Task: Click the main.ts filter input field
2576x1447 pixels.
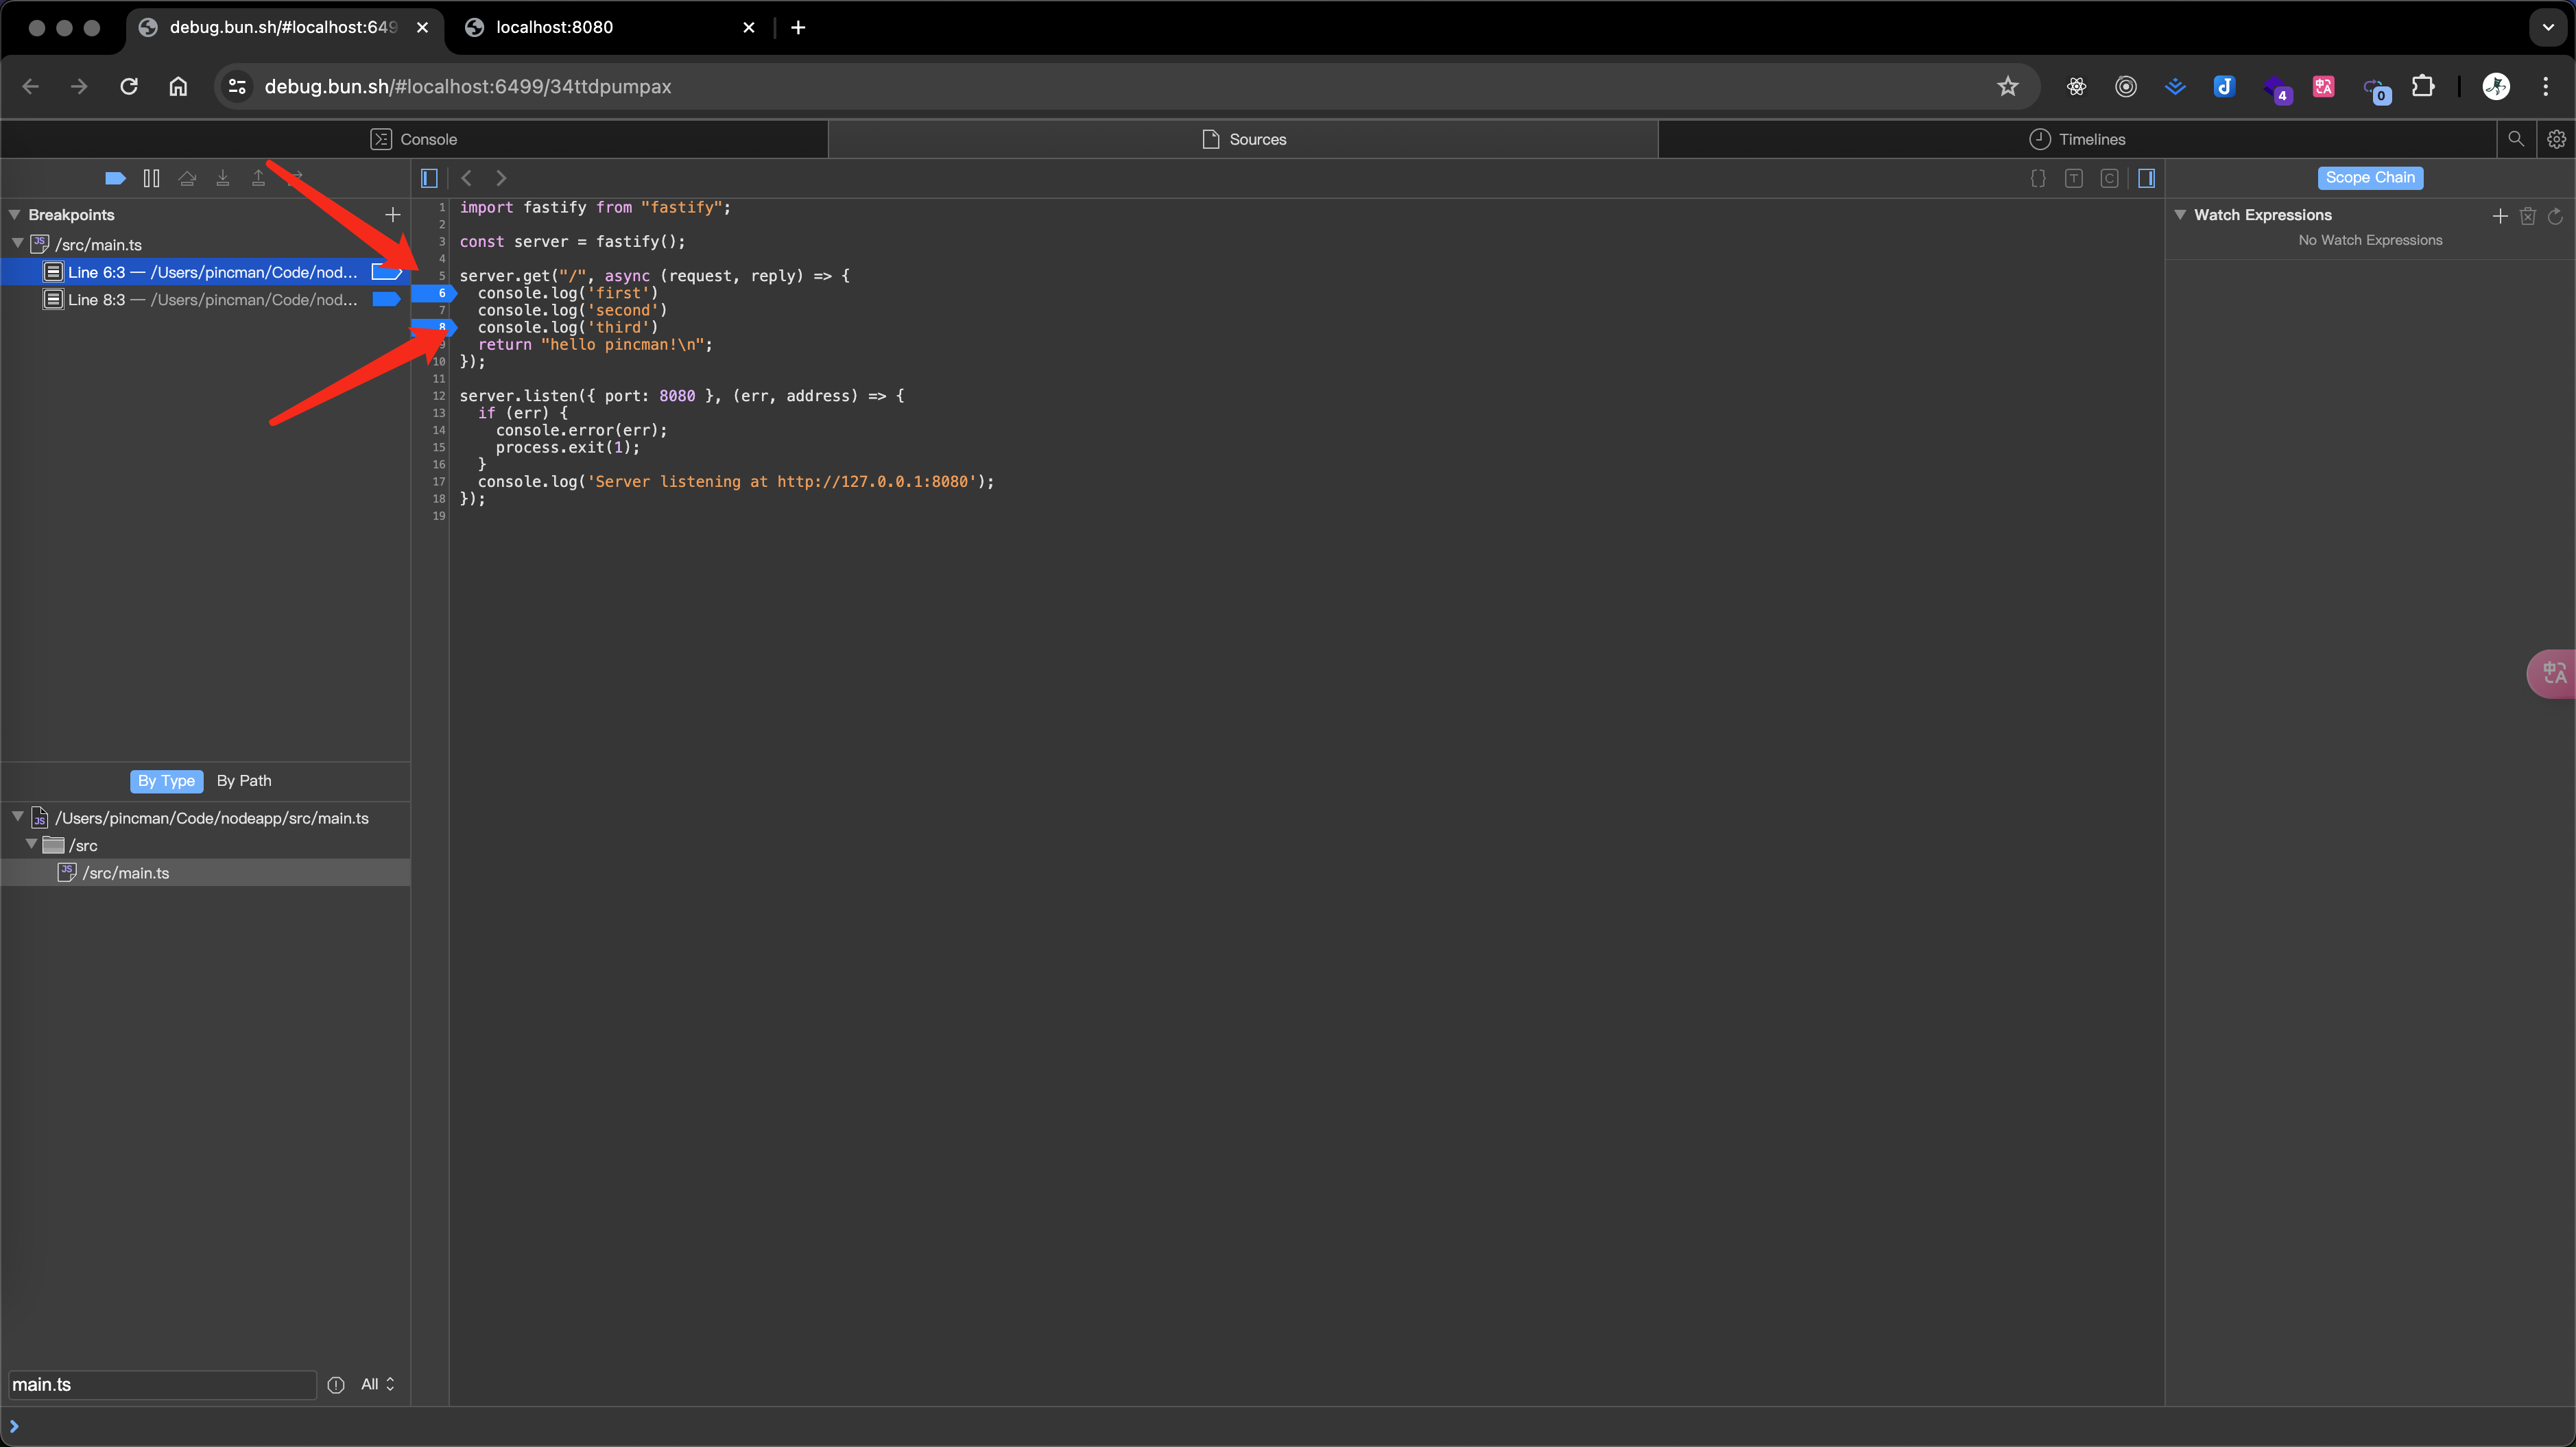Action: coord(162,1384)
